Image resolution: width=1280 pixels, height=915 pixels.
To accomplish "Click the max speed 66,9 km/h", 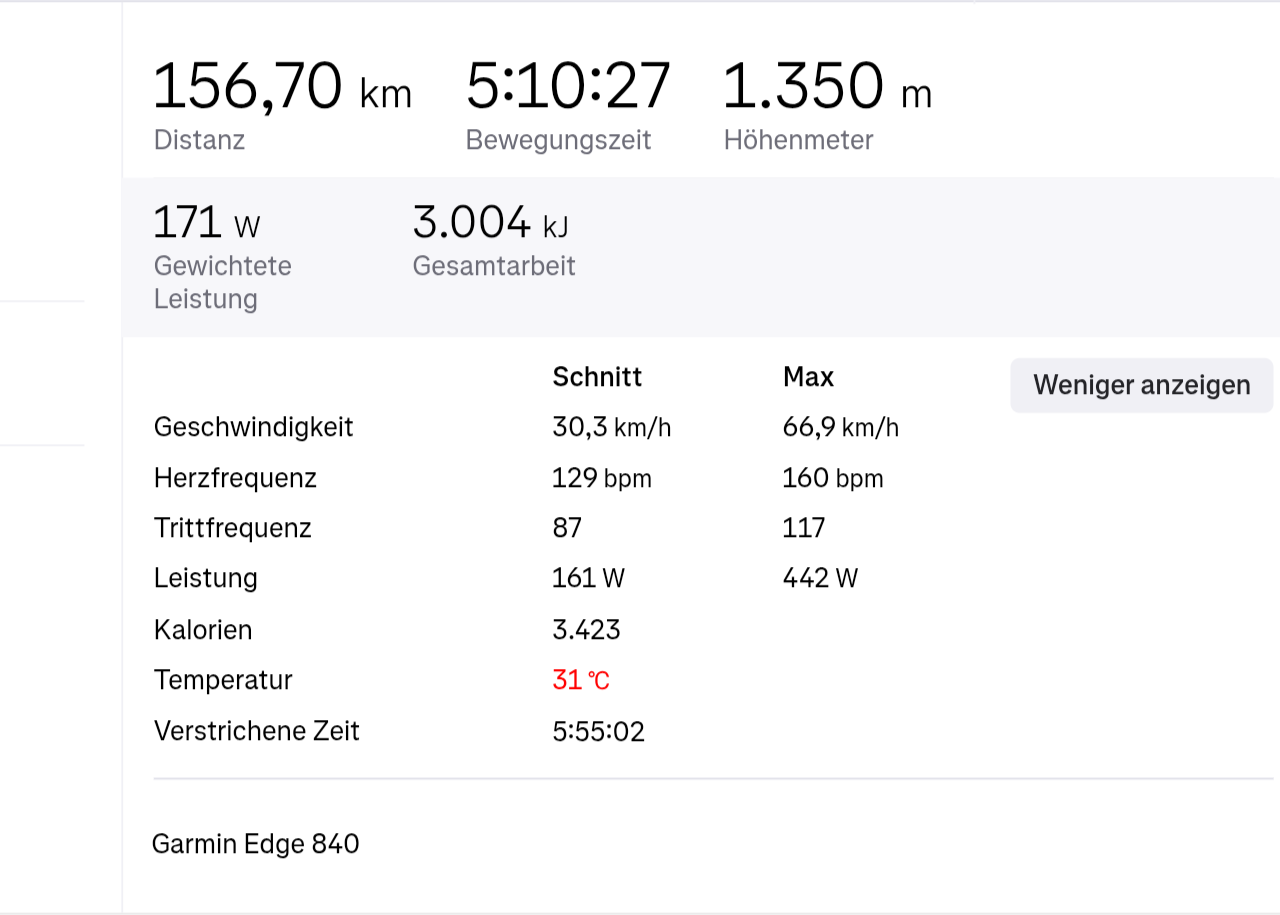I will (840, 428).
